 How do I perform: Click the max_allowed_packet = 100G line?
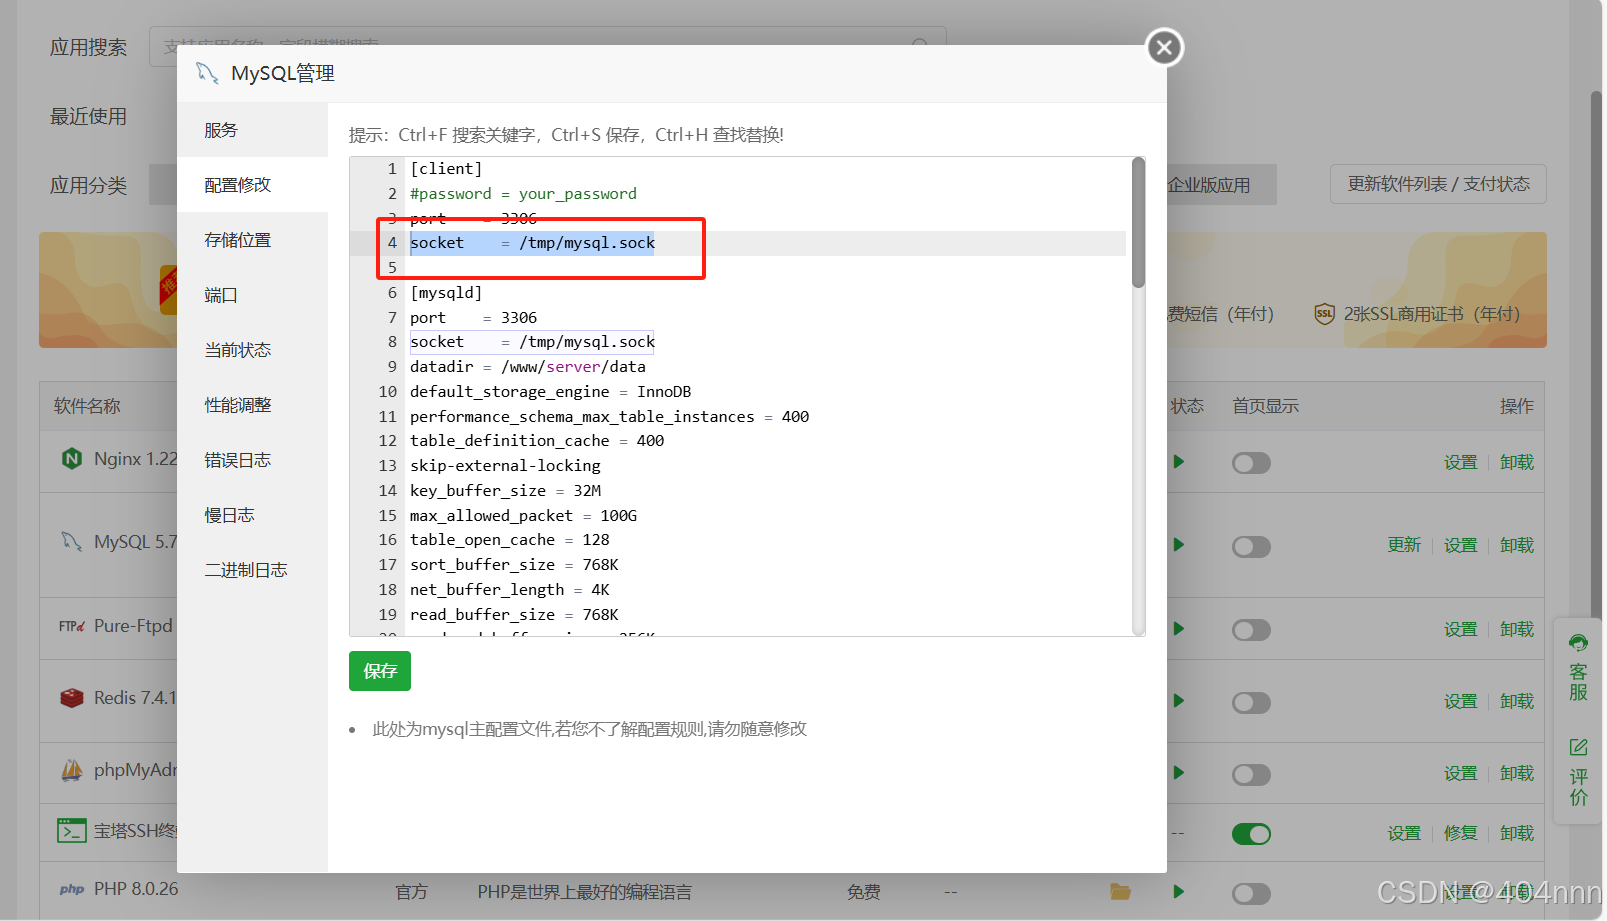coord(523,516)
